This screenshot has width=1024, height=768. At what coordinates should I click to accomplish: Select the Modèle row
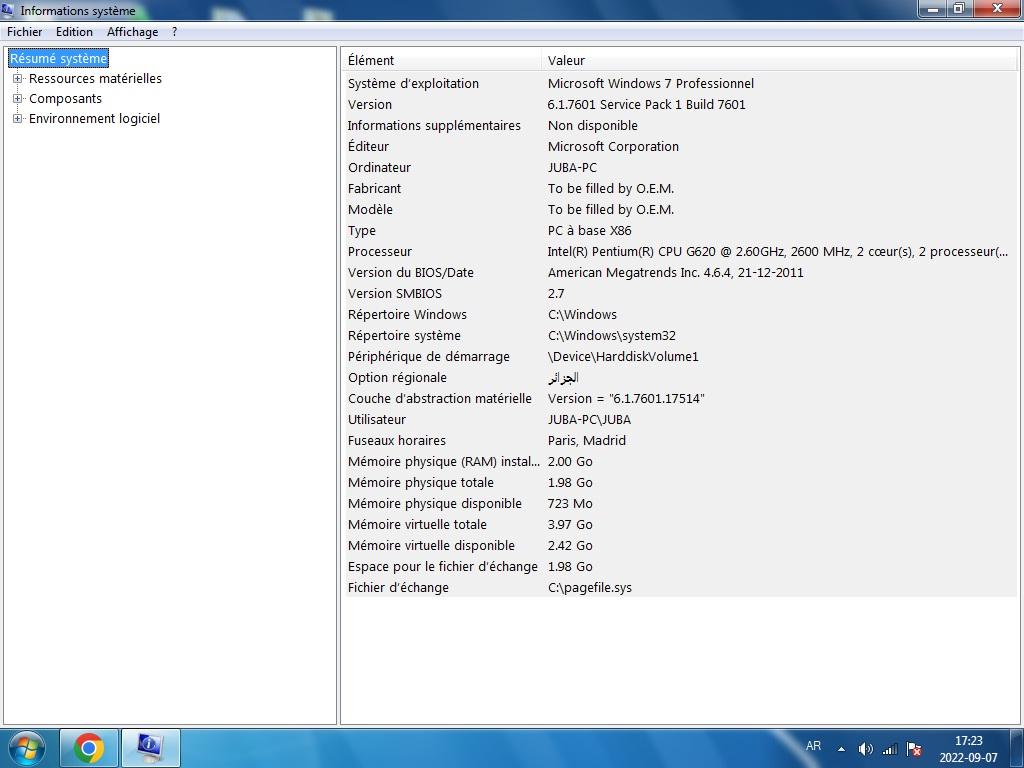680,210
